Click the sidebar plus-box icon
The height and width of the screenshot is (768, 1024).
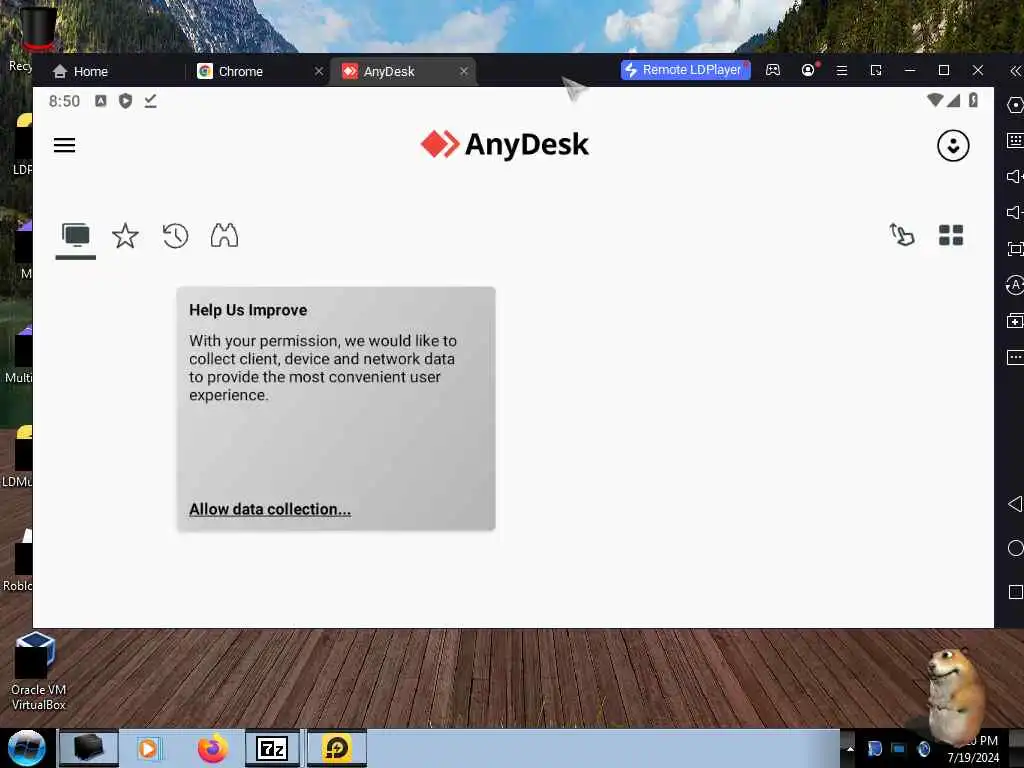[1015, 321]
